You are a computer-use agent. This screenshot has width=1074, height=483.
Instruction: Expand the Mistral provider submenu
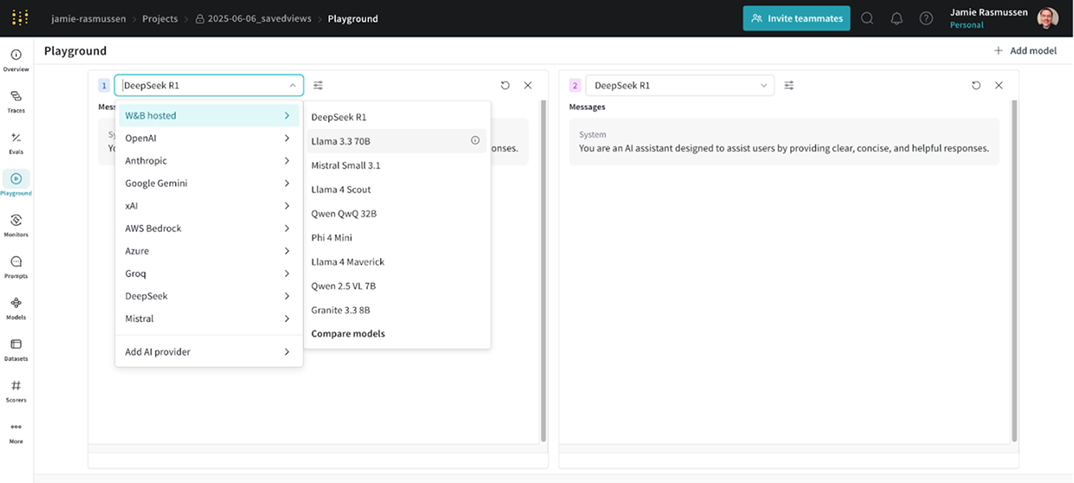click(209, 319)
